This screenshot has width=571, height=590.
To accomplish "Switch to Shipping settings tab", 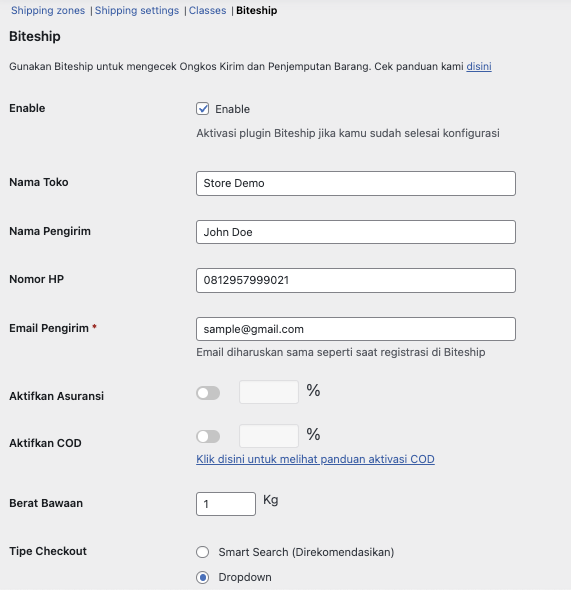I will (137, 11).
